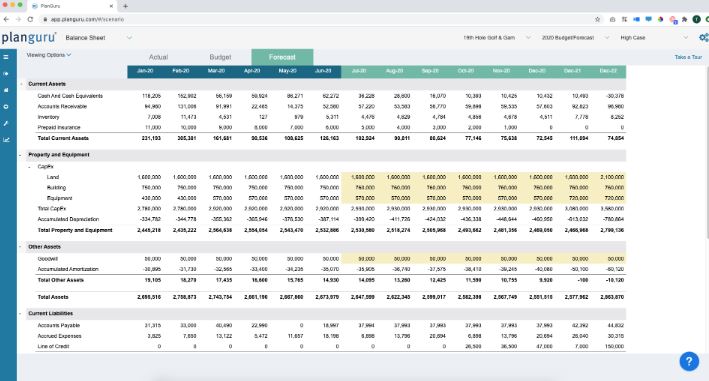Expand Viewing Options
The image size is (709, 381).
coord(49,55)
